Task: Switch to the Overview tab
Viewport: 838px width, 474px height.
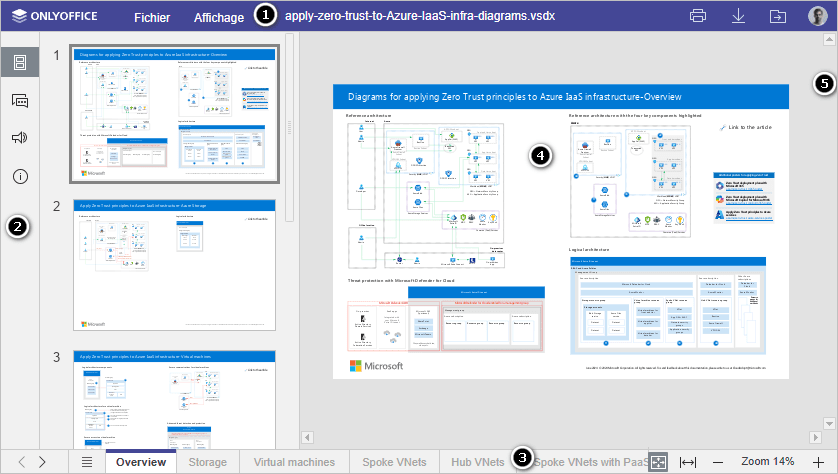Action: pos(141,462)
